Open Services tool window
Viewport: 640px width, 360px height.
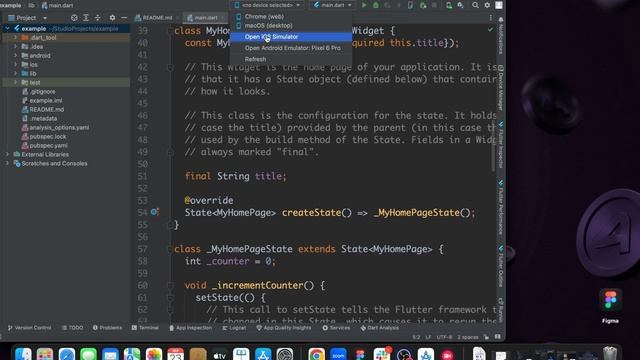click(x=336, y=327)
